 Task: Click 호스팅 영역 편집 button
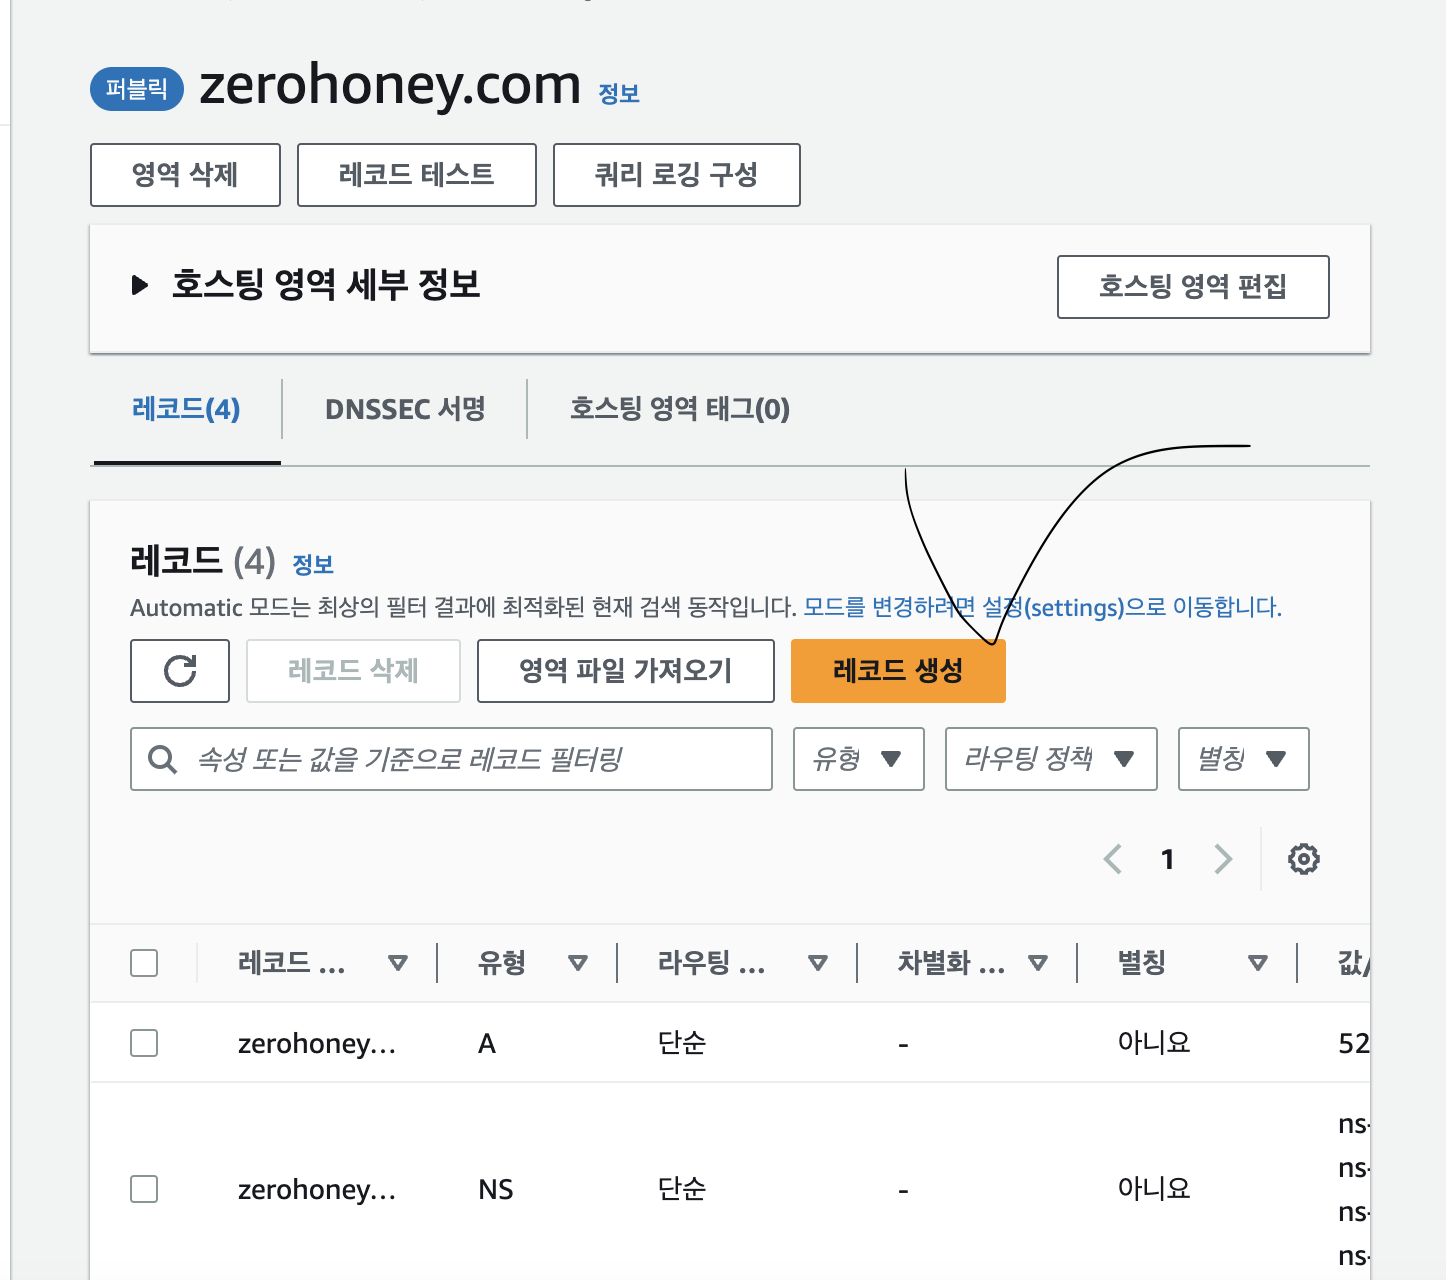(x=1193, y=287)
